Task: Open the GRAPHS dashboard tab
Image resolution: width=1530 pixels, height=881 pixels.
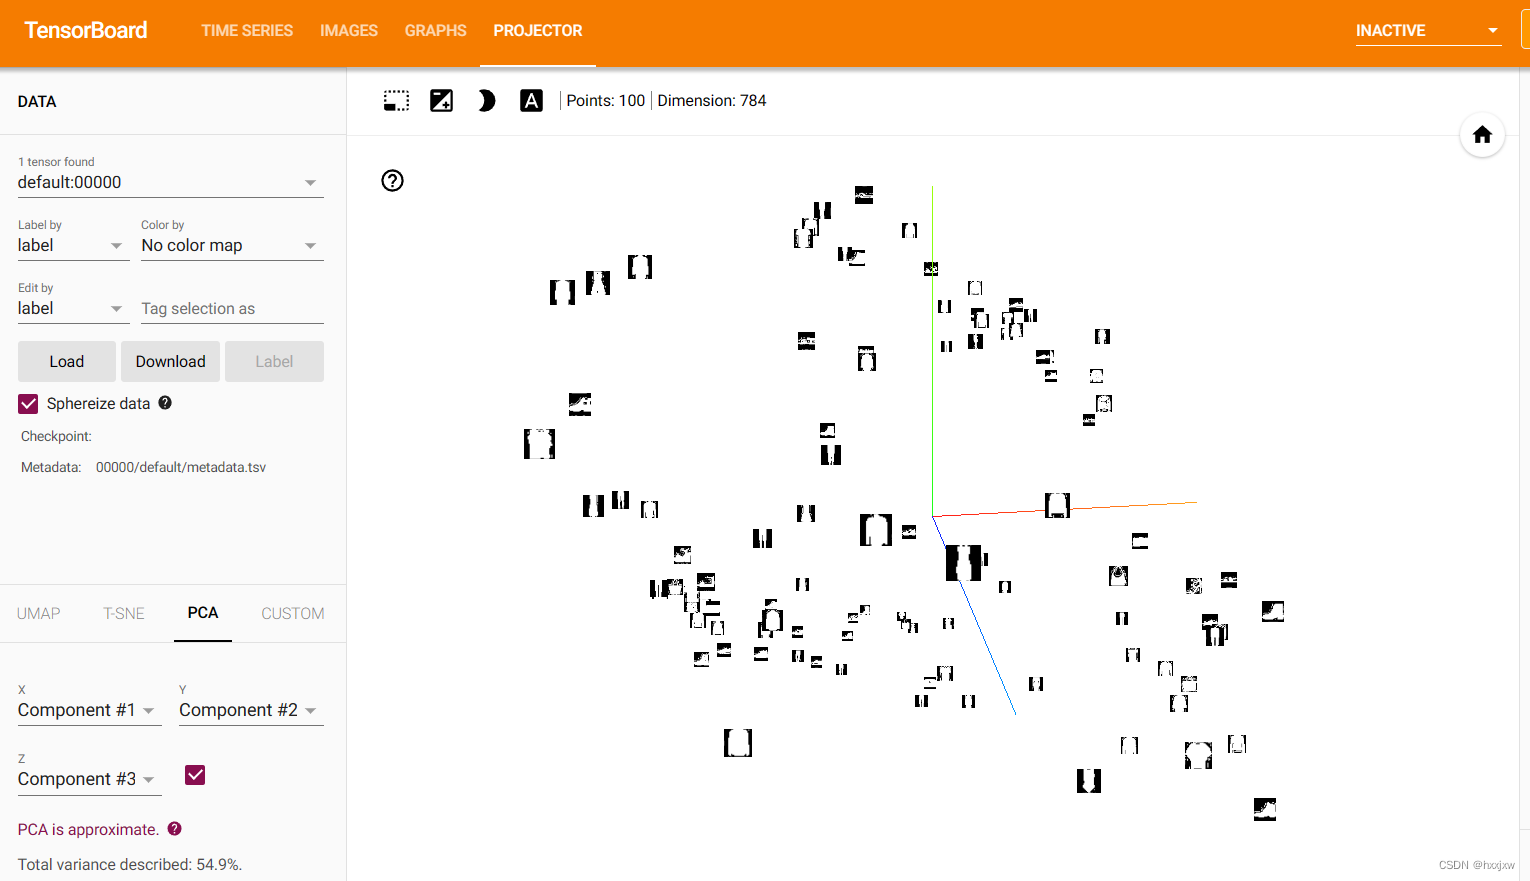Action: coord(435,31)
